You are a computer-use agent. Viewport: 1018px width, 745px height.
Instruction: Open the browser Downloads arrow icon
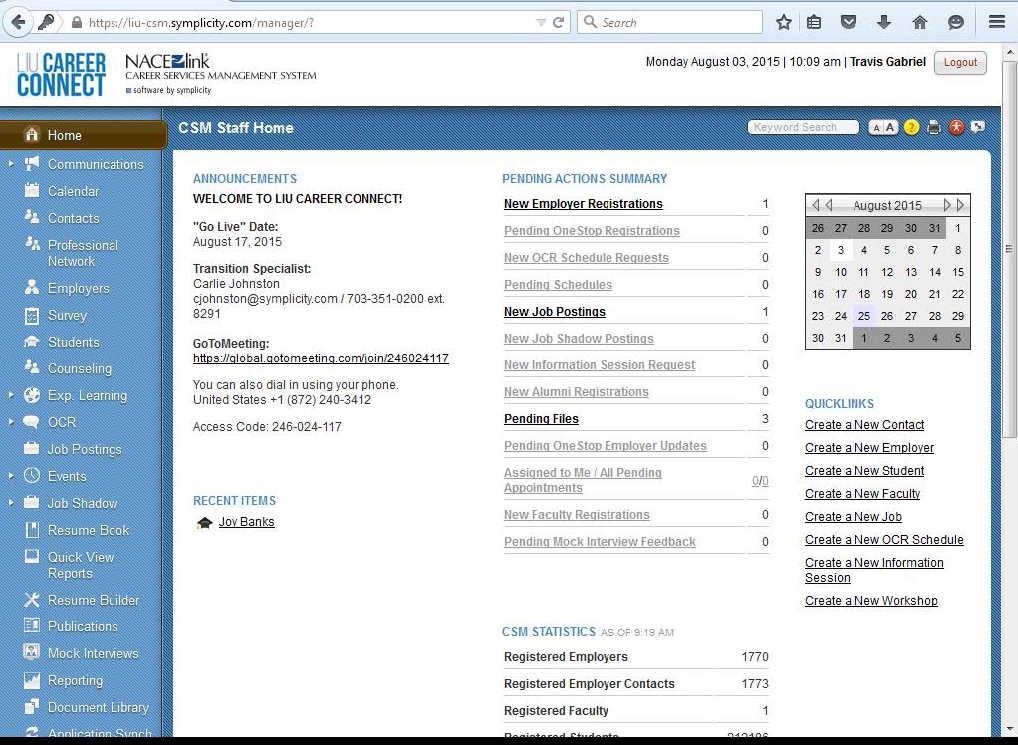880,21
